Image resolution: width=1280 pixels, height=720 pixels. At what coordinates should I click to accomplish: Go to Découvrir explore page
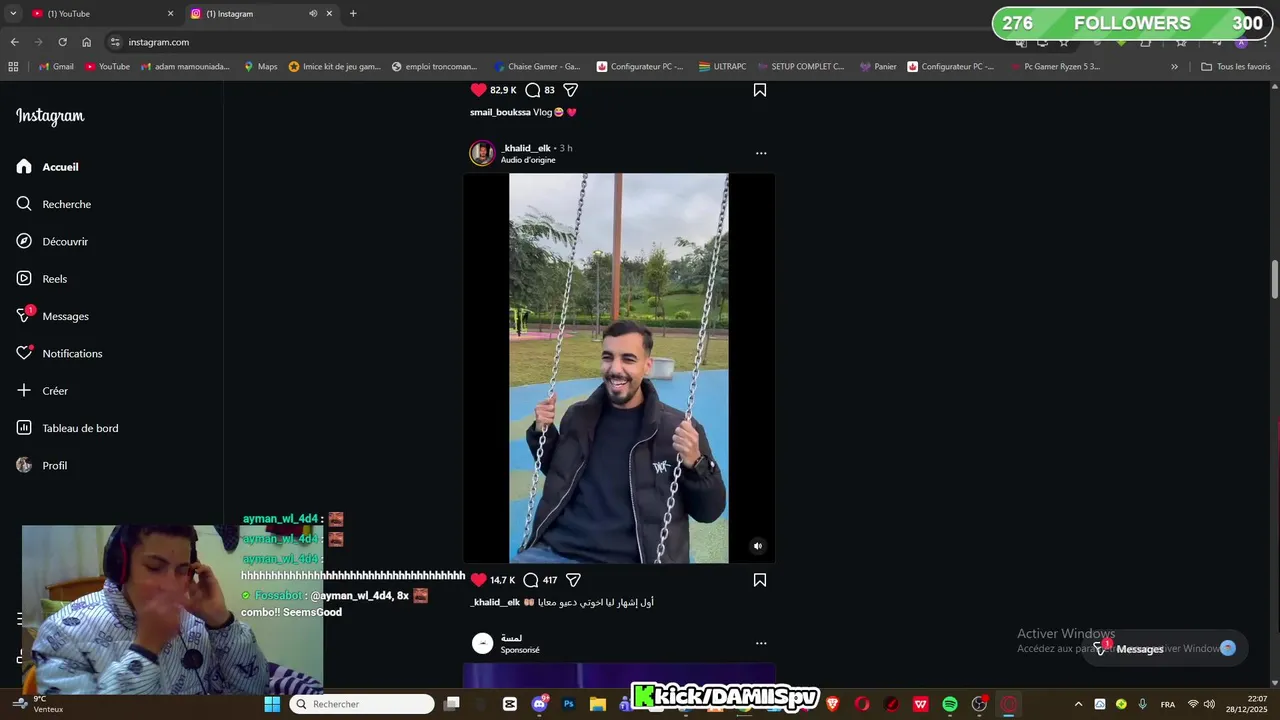tap(52, 241)
